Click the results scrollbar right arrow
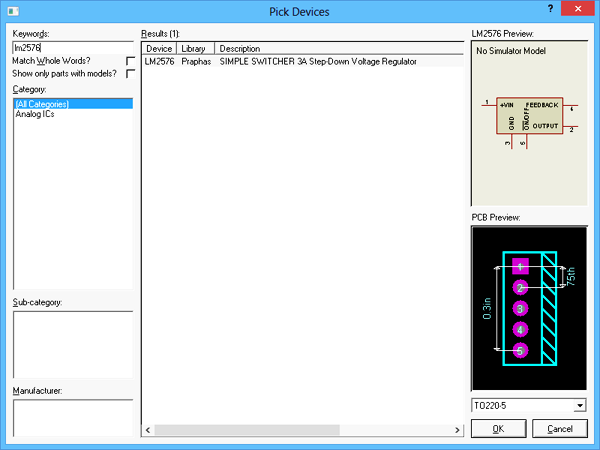This screenshot has width=600, height=450. (x=457, y=430)
